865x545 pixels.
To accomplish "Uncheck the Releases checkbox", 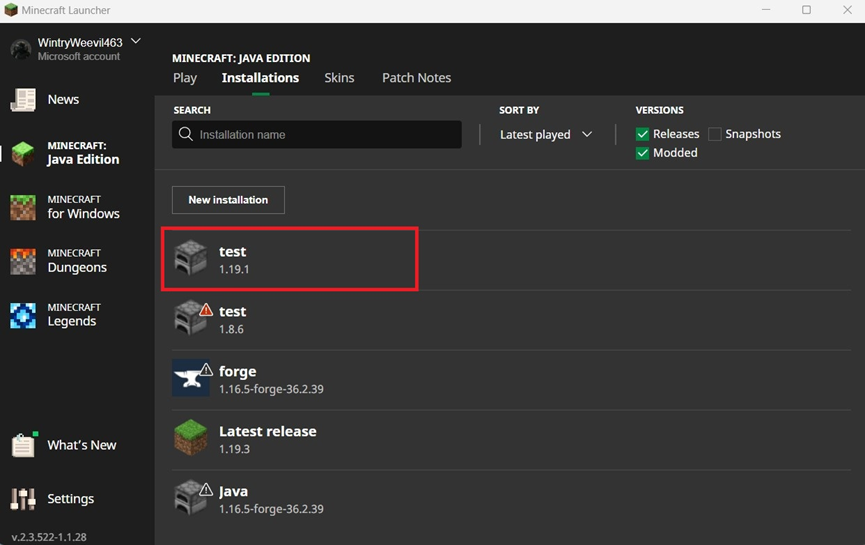I will point(642,134).
